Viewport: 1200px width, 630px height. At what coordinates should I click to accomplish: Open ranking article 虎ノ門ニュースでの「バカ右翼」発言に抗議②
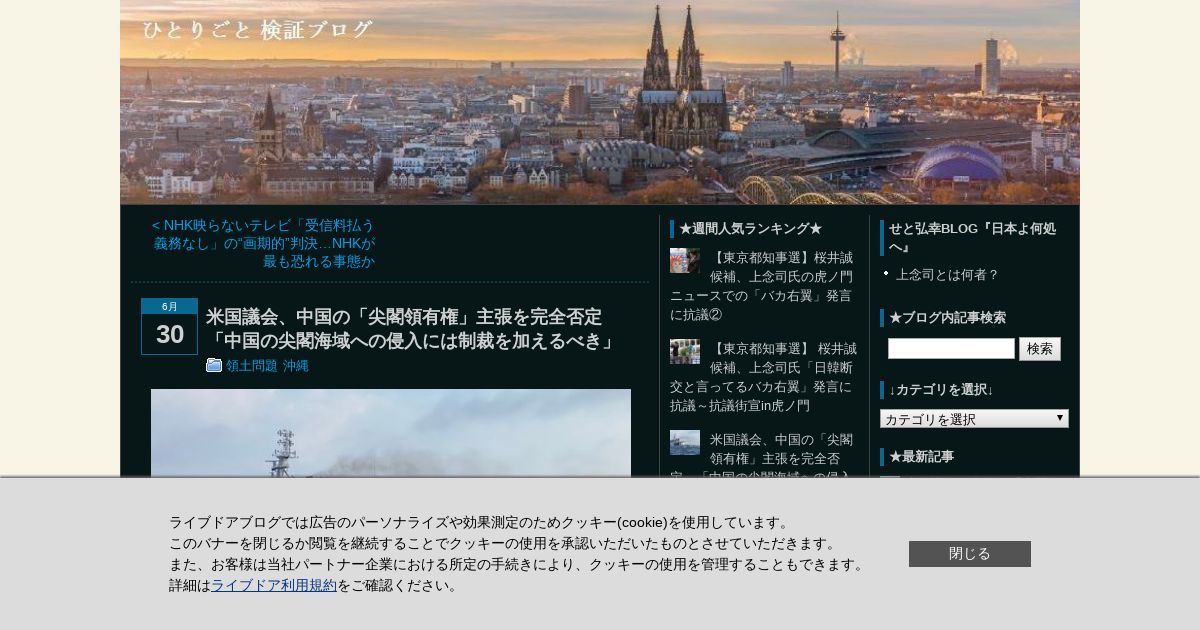pos(761,286)
